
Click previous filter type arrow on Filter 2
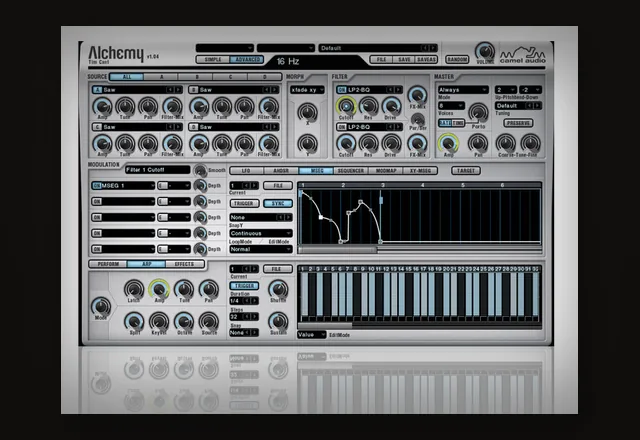pos(390,127)
